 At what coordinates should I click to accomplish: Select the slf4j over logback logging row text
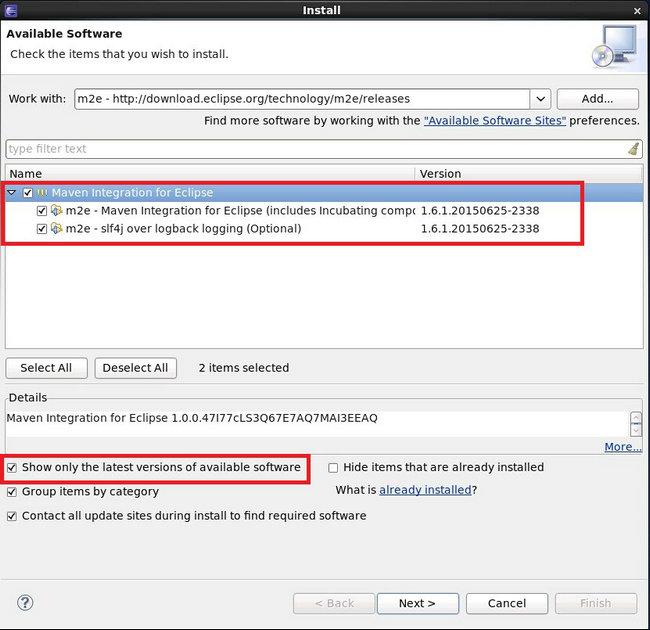(x=183, y=228)
